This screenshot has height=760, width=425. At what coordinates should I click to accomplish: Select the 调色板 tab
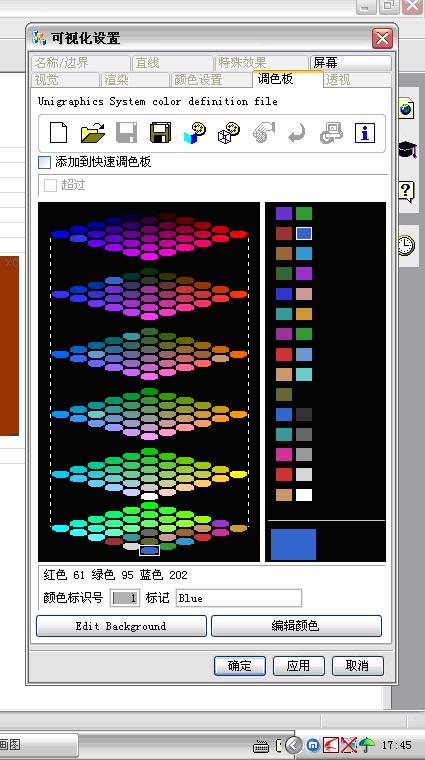[x=287, y=79]
